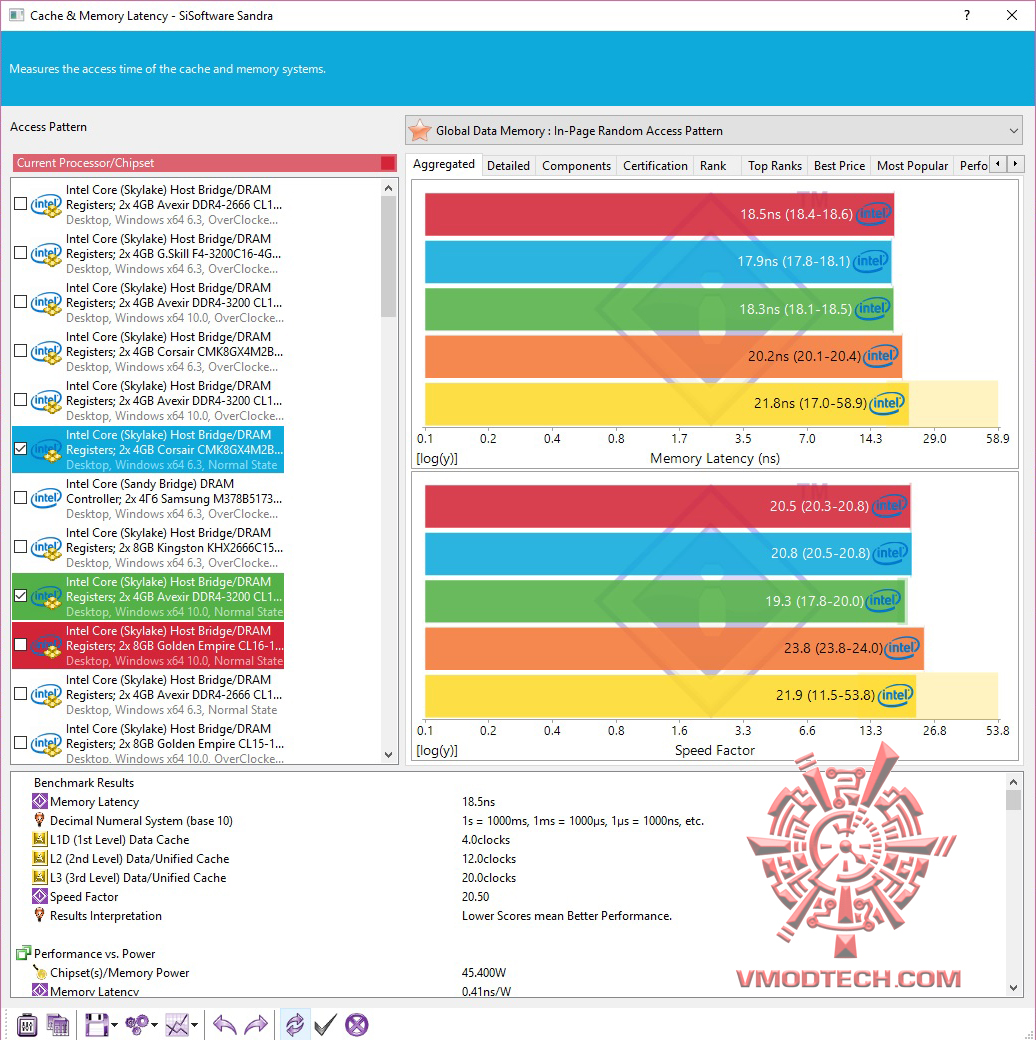Image resolution: width=1036 pixels, height=1040 pixels.
Task: Click the orange 20.2ns latency bar
Action: [x=663, y=356]
